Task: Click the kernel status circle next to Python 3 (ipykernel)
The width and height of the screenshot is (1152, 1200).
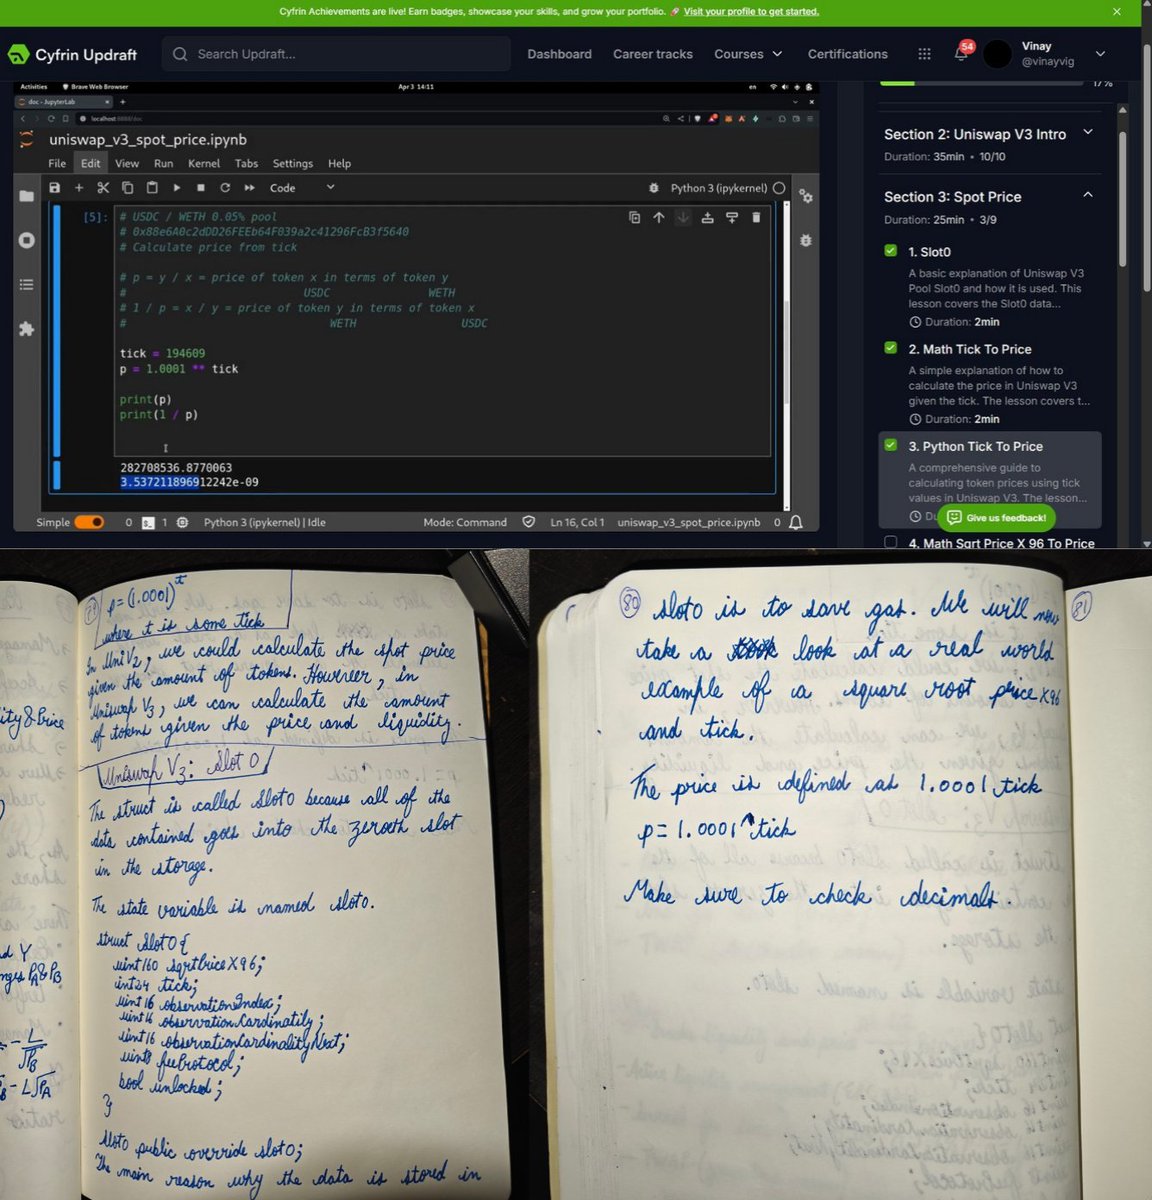Action: (779, 187)
